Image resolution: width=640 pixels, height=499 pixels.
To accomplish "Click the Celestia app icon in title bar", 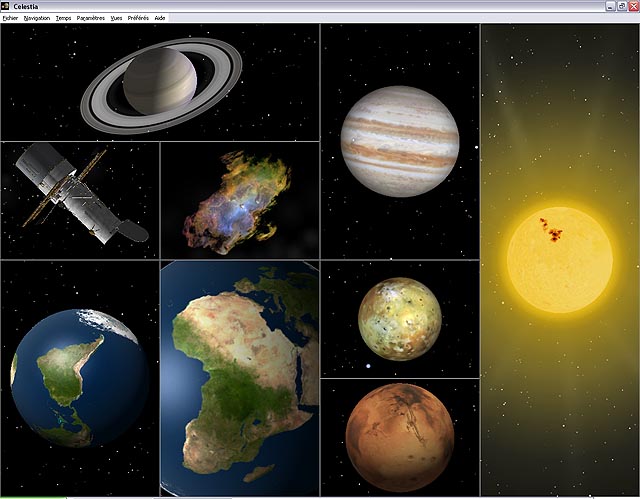I will (5, 6).
